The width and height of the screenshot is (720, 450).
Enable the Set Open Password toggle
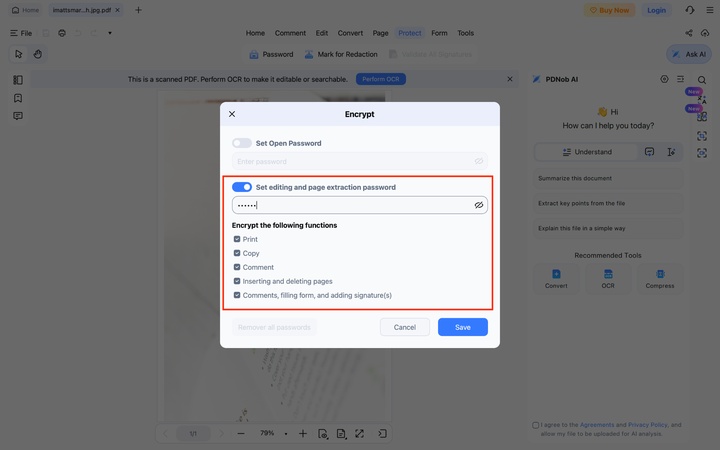(242, 143)
